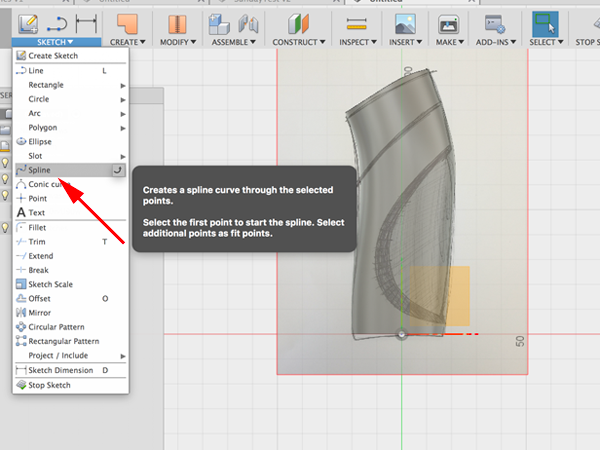Choose Rectangular Pattern menu entry
Image resolution: width=600 pixels, height=450 pixels.
(70, 341)
